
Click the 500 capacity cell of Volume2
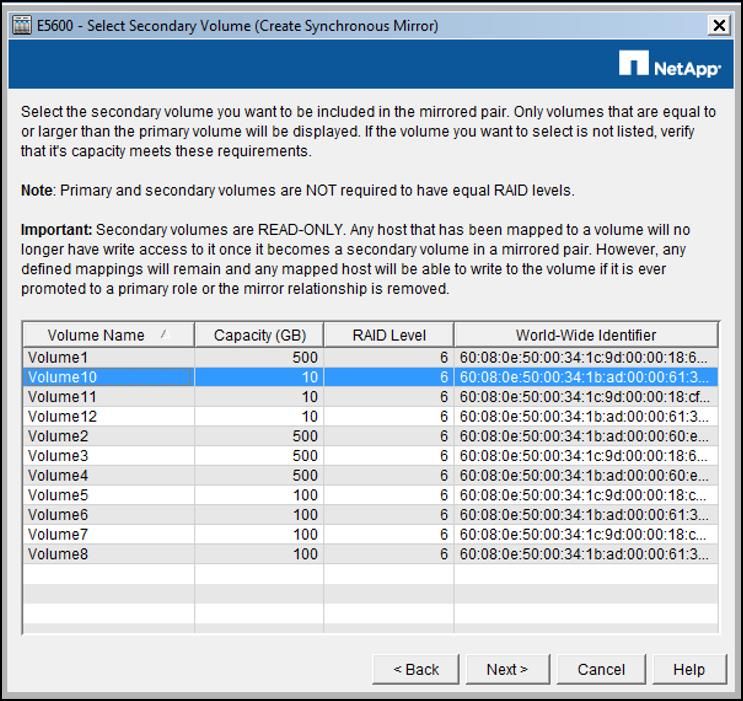(259, 436)
